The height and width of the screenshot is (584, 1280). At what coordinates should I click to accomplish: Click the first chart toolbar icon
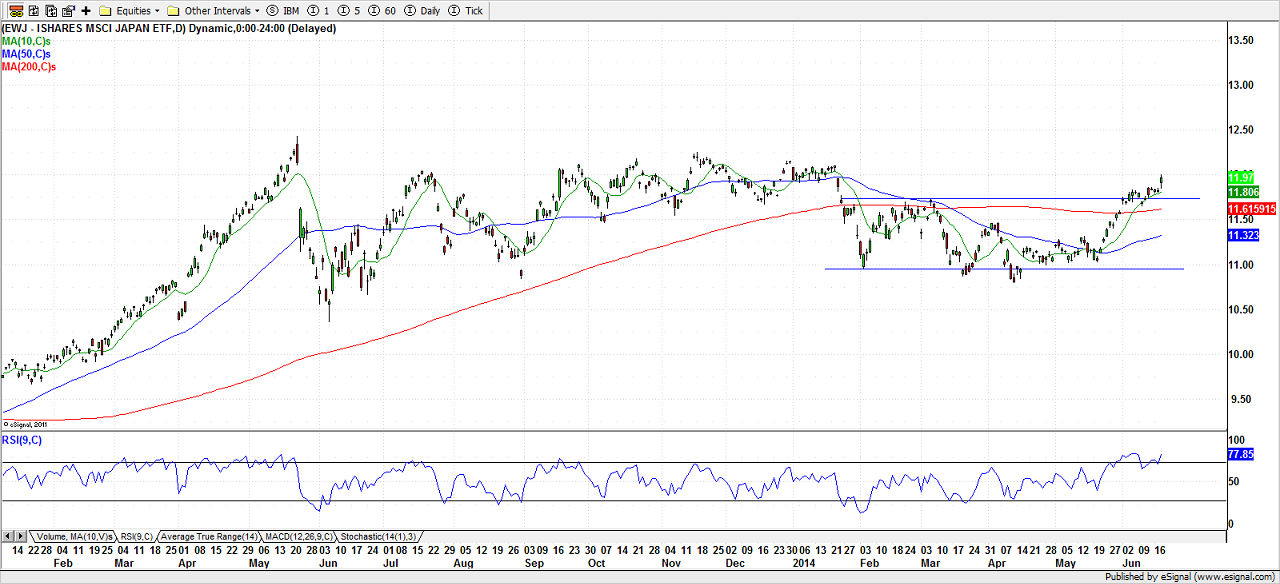[x=16, y=11]
